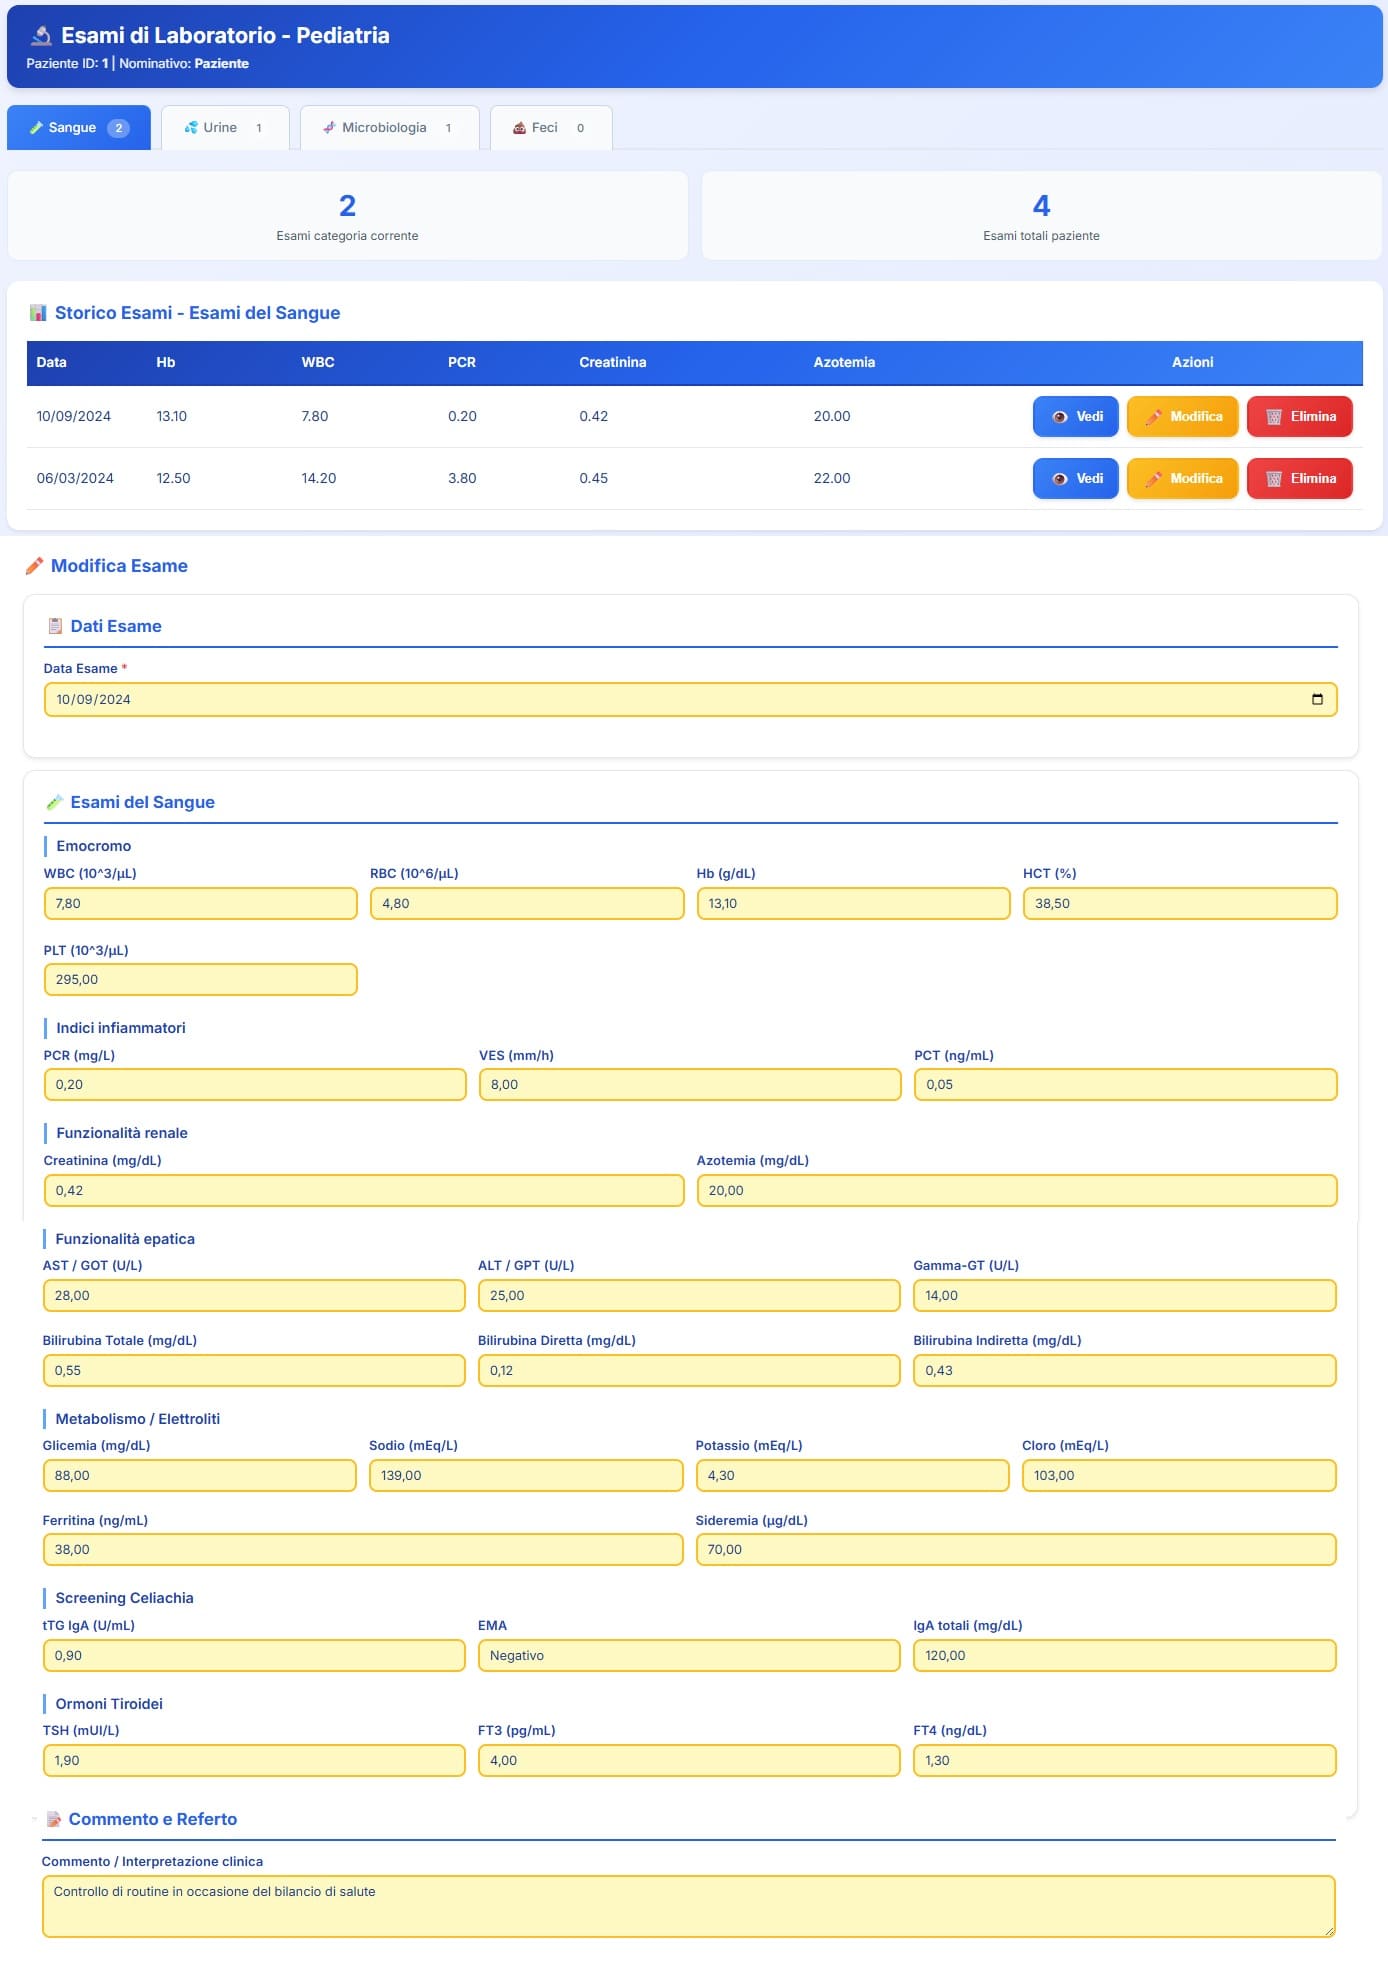The width and height of the screenshot is (1388, 1967).
Task: Click the clipboard icon next to Dati Esame
Action: (x=55, y=626)
